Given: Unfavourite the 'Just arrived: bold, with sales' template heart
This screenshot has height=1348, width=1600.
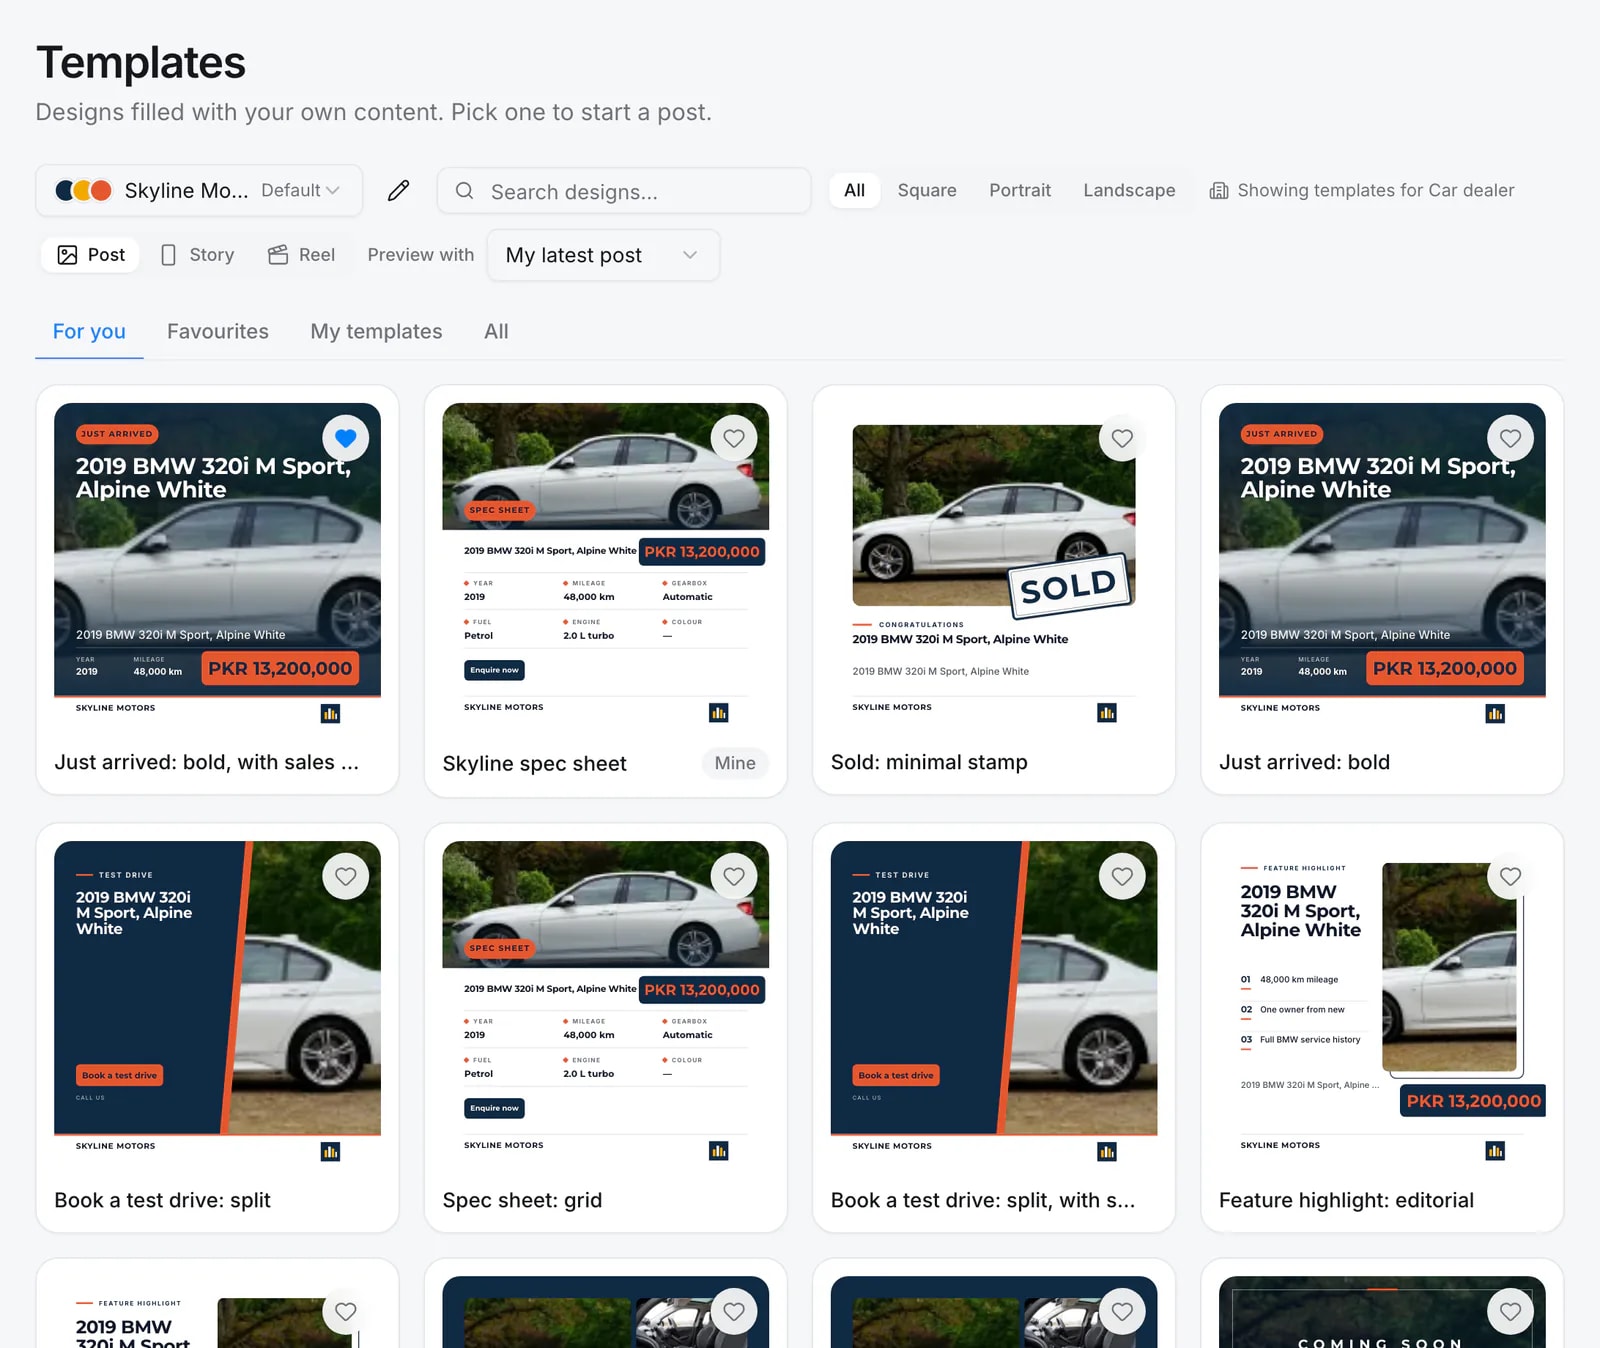Looking at the screenshot, I should [346, 438].
